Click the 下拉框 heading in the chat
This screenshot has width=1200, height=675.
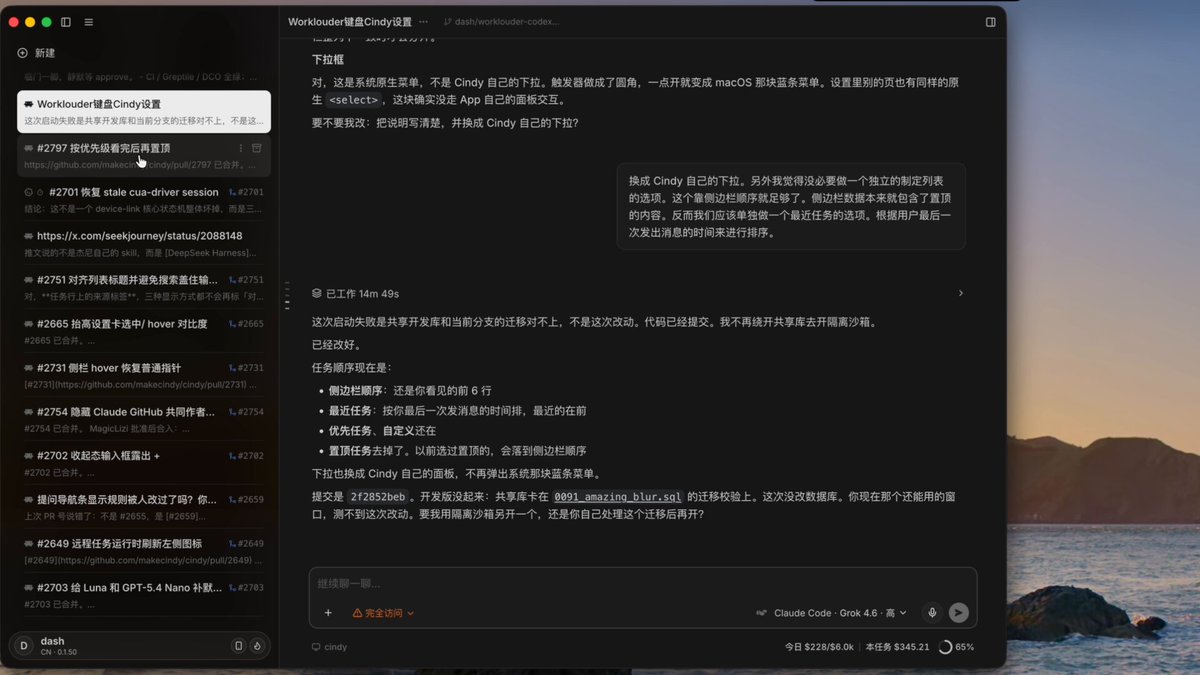tap(328, 59)
